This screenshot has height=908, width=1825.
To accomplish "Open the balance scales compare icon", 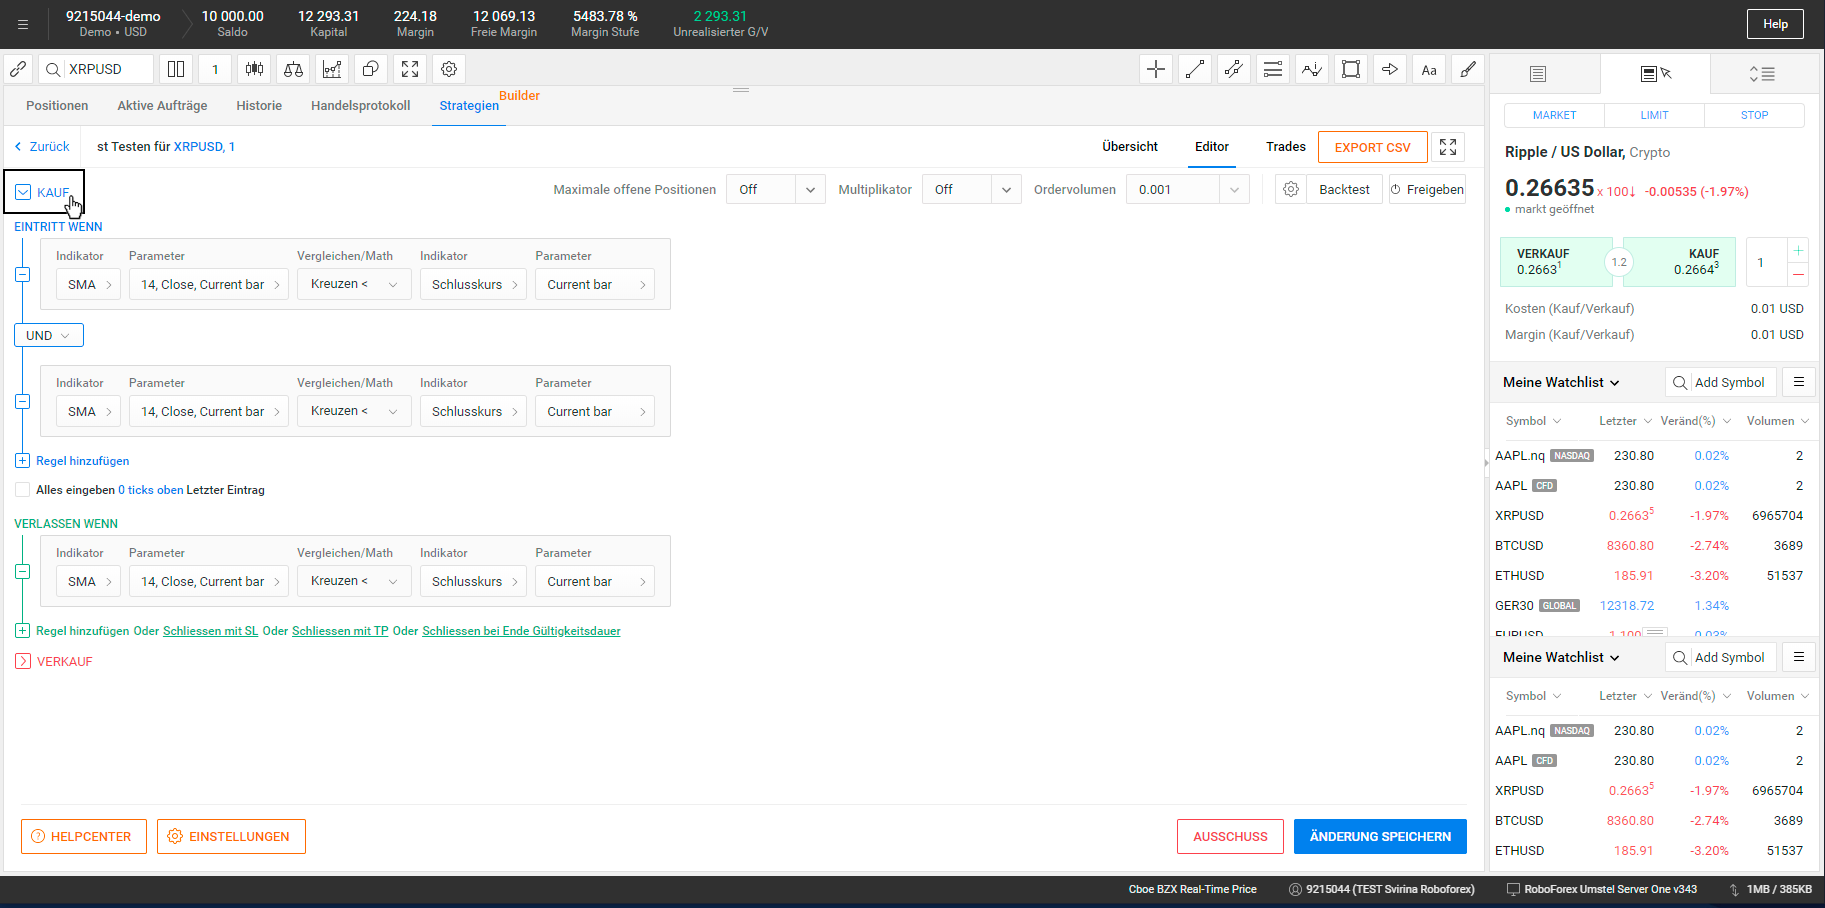I will [293, 69].
